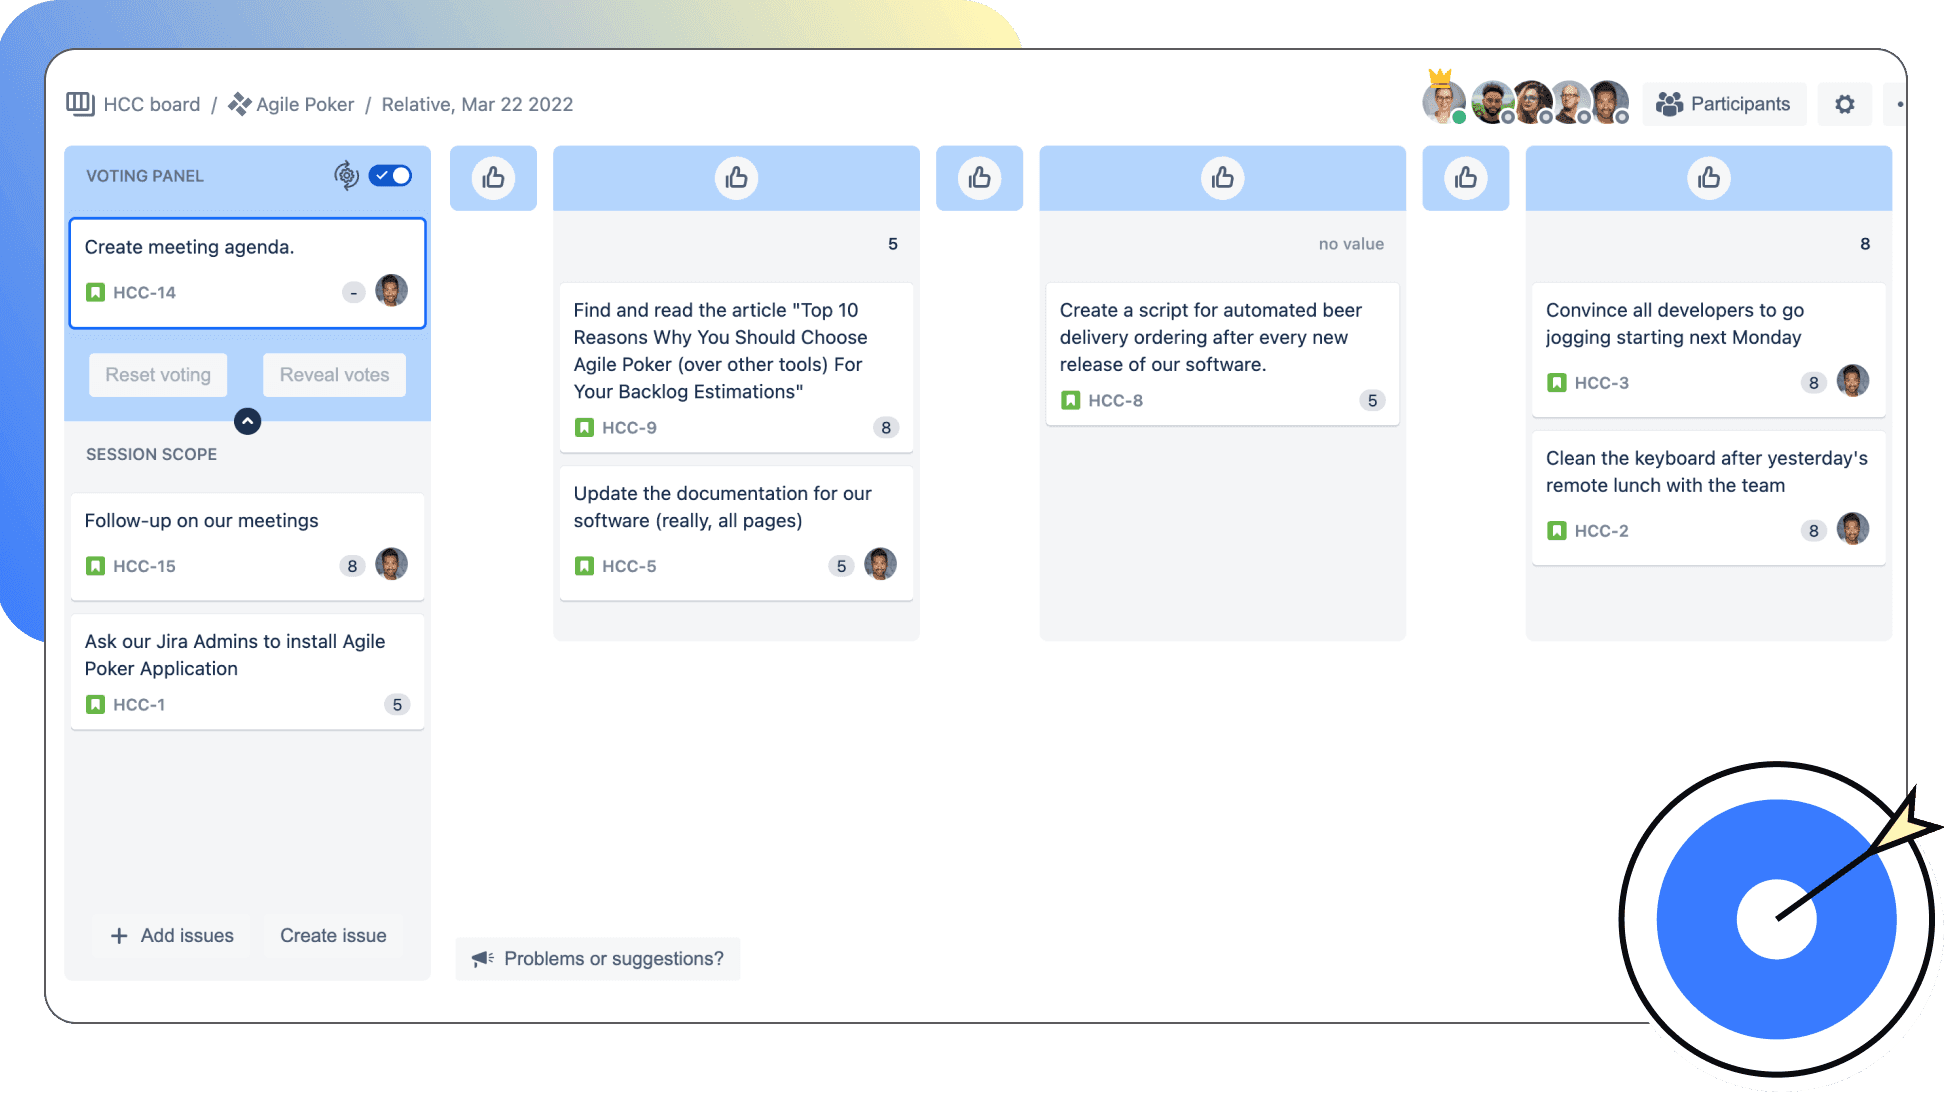Open Problems or suggestions feedback link

tap(597, 957)
